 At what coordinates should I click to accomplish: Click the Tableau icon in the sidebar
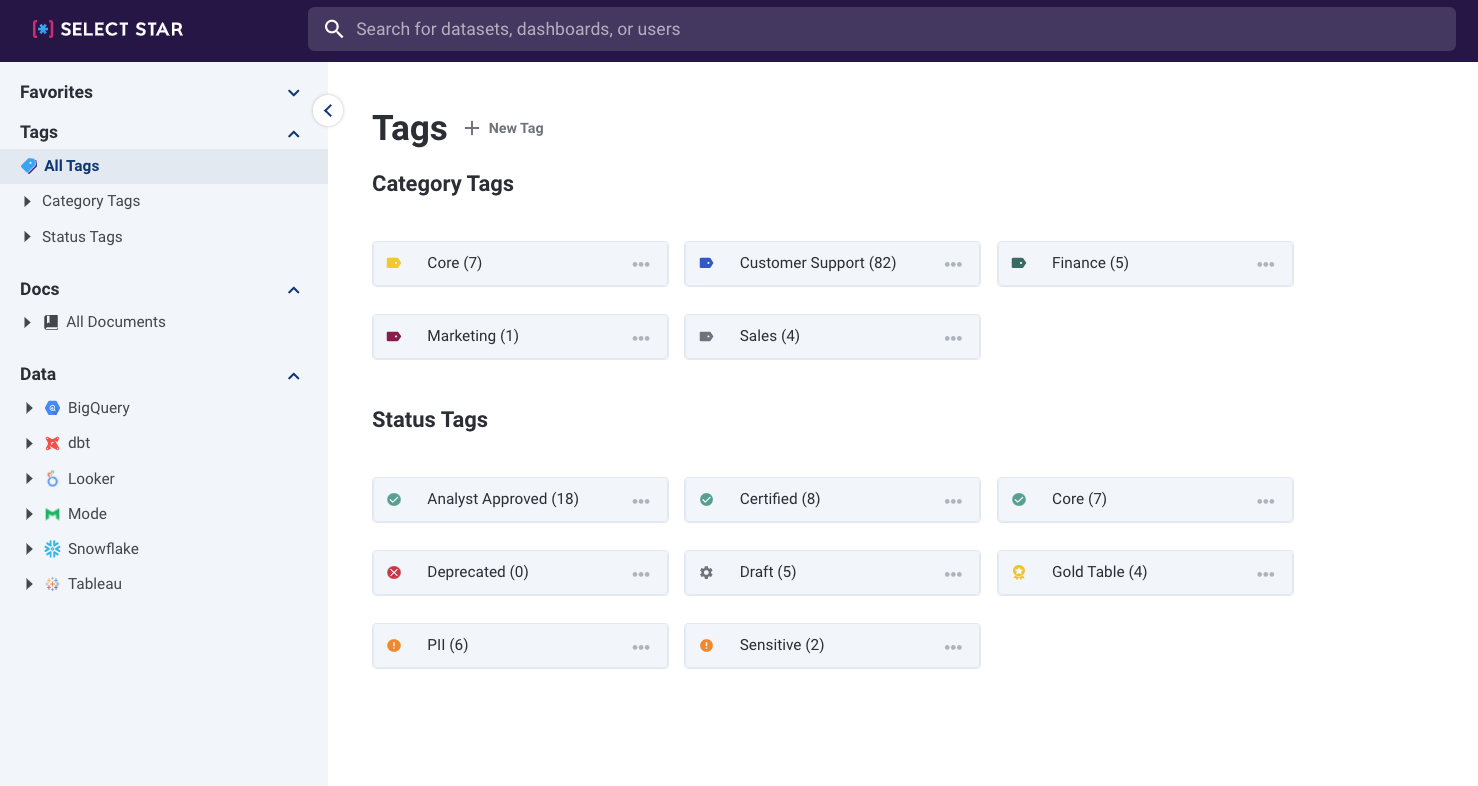point(53,584)
